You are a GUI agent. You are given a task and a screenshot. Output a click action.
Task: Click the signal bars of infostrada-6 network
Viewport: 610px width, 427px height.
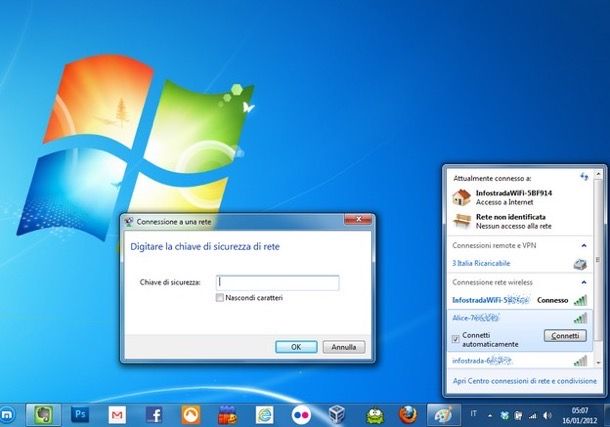[x=580, y=361]
